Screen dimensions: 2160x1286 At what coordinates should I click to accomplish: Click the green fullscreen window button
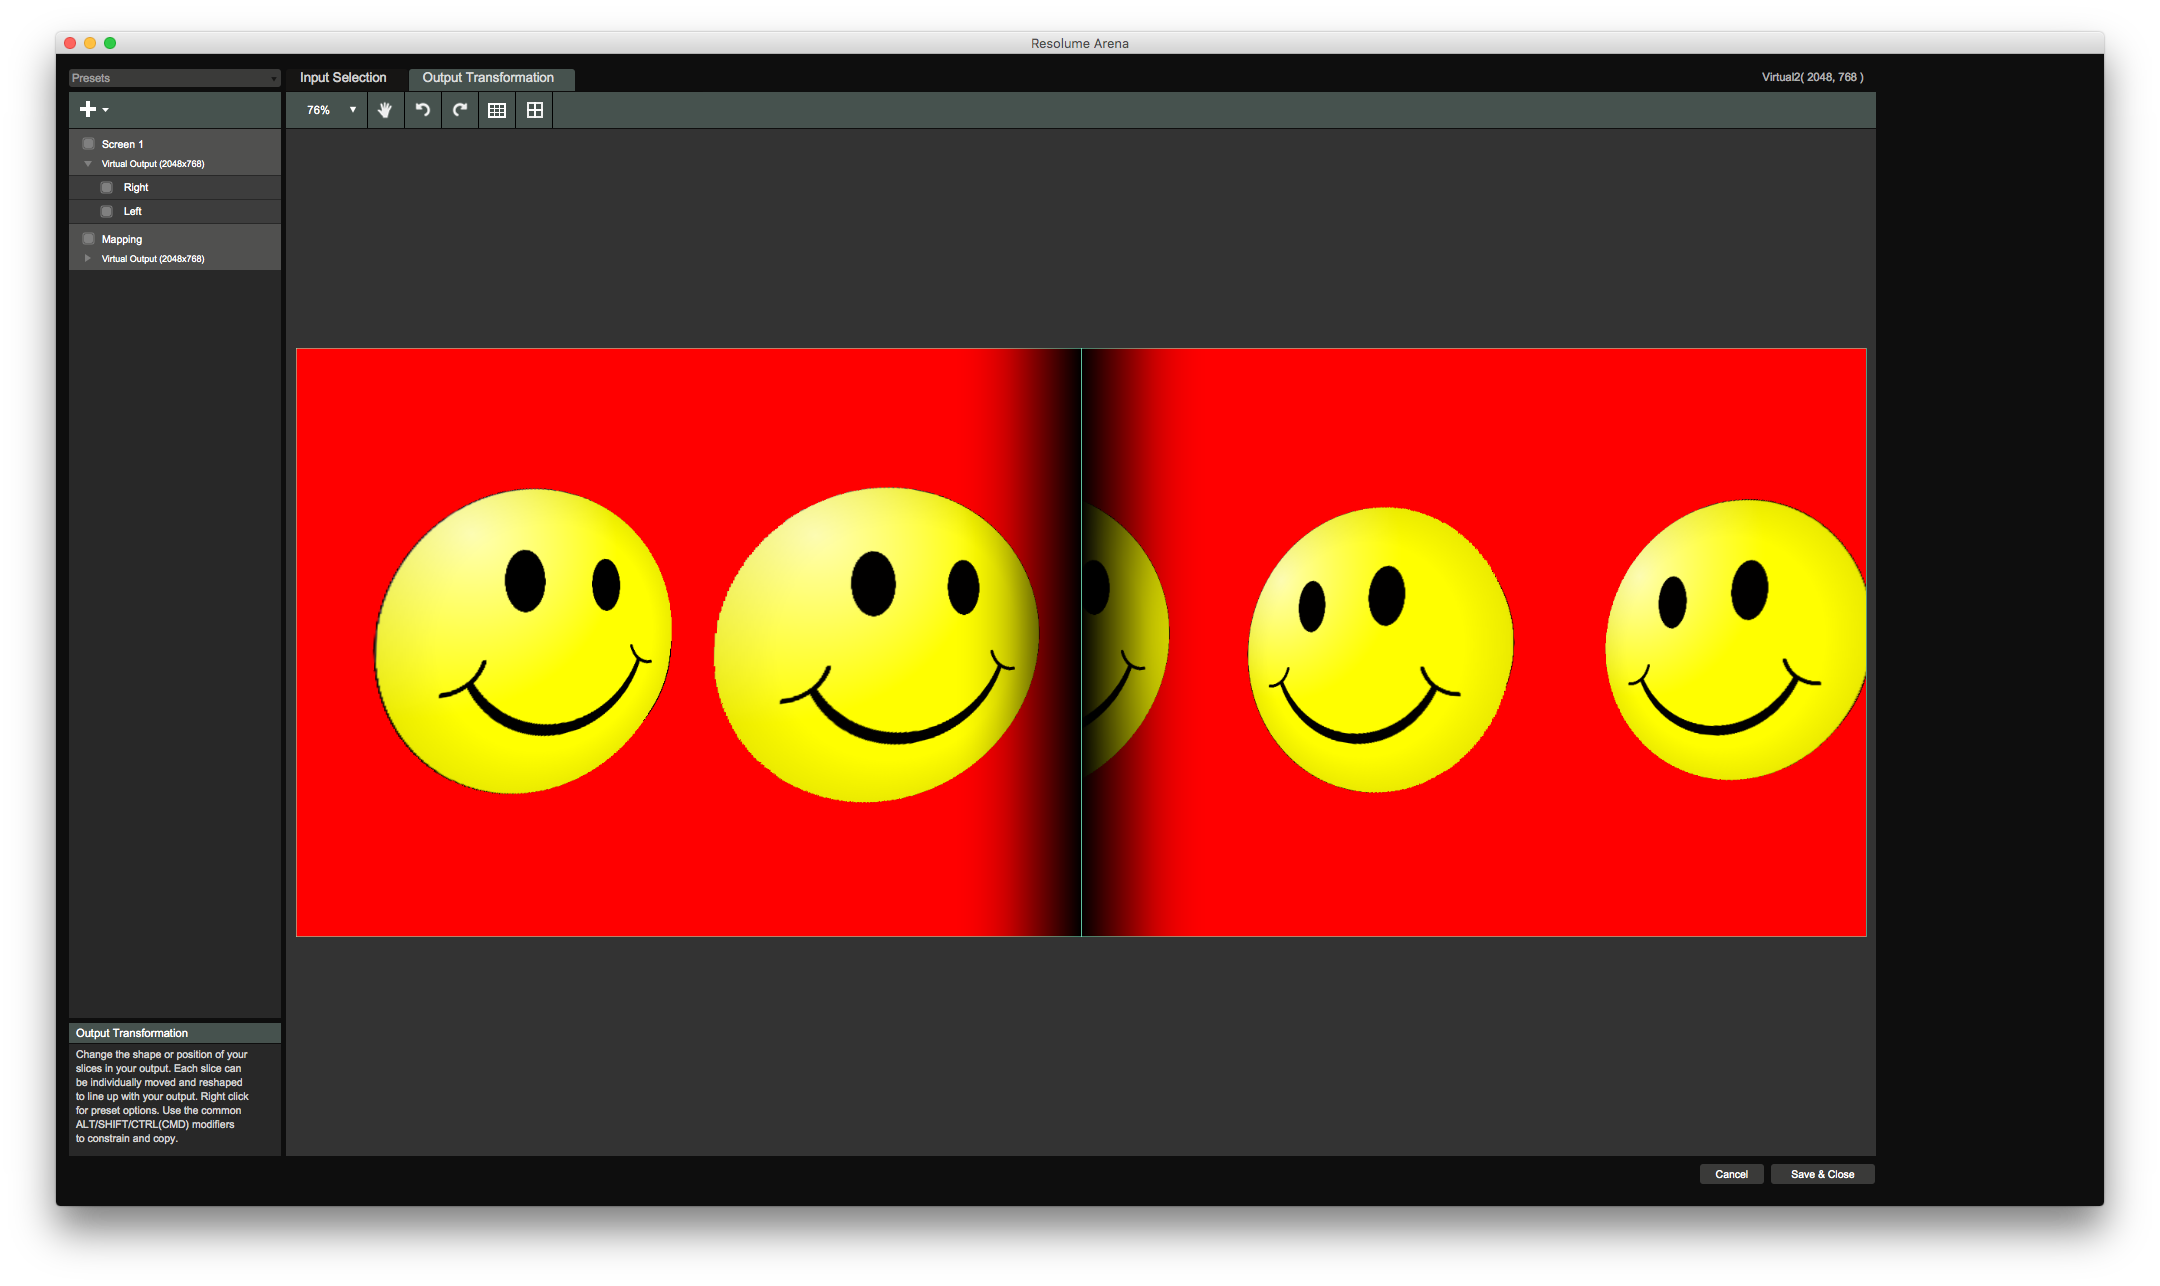tap(110, 43)
